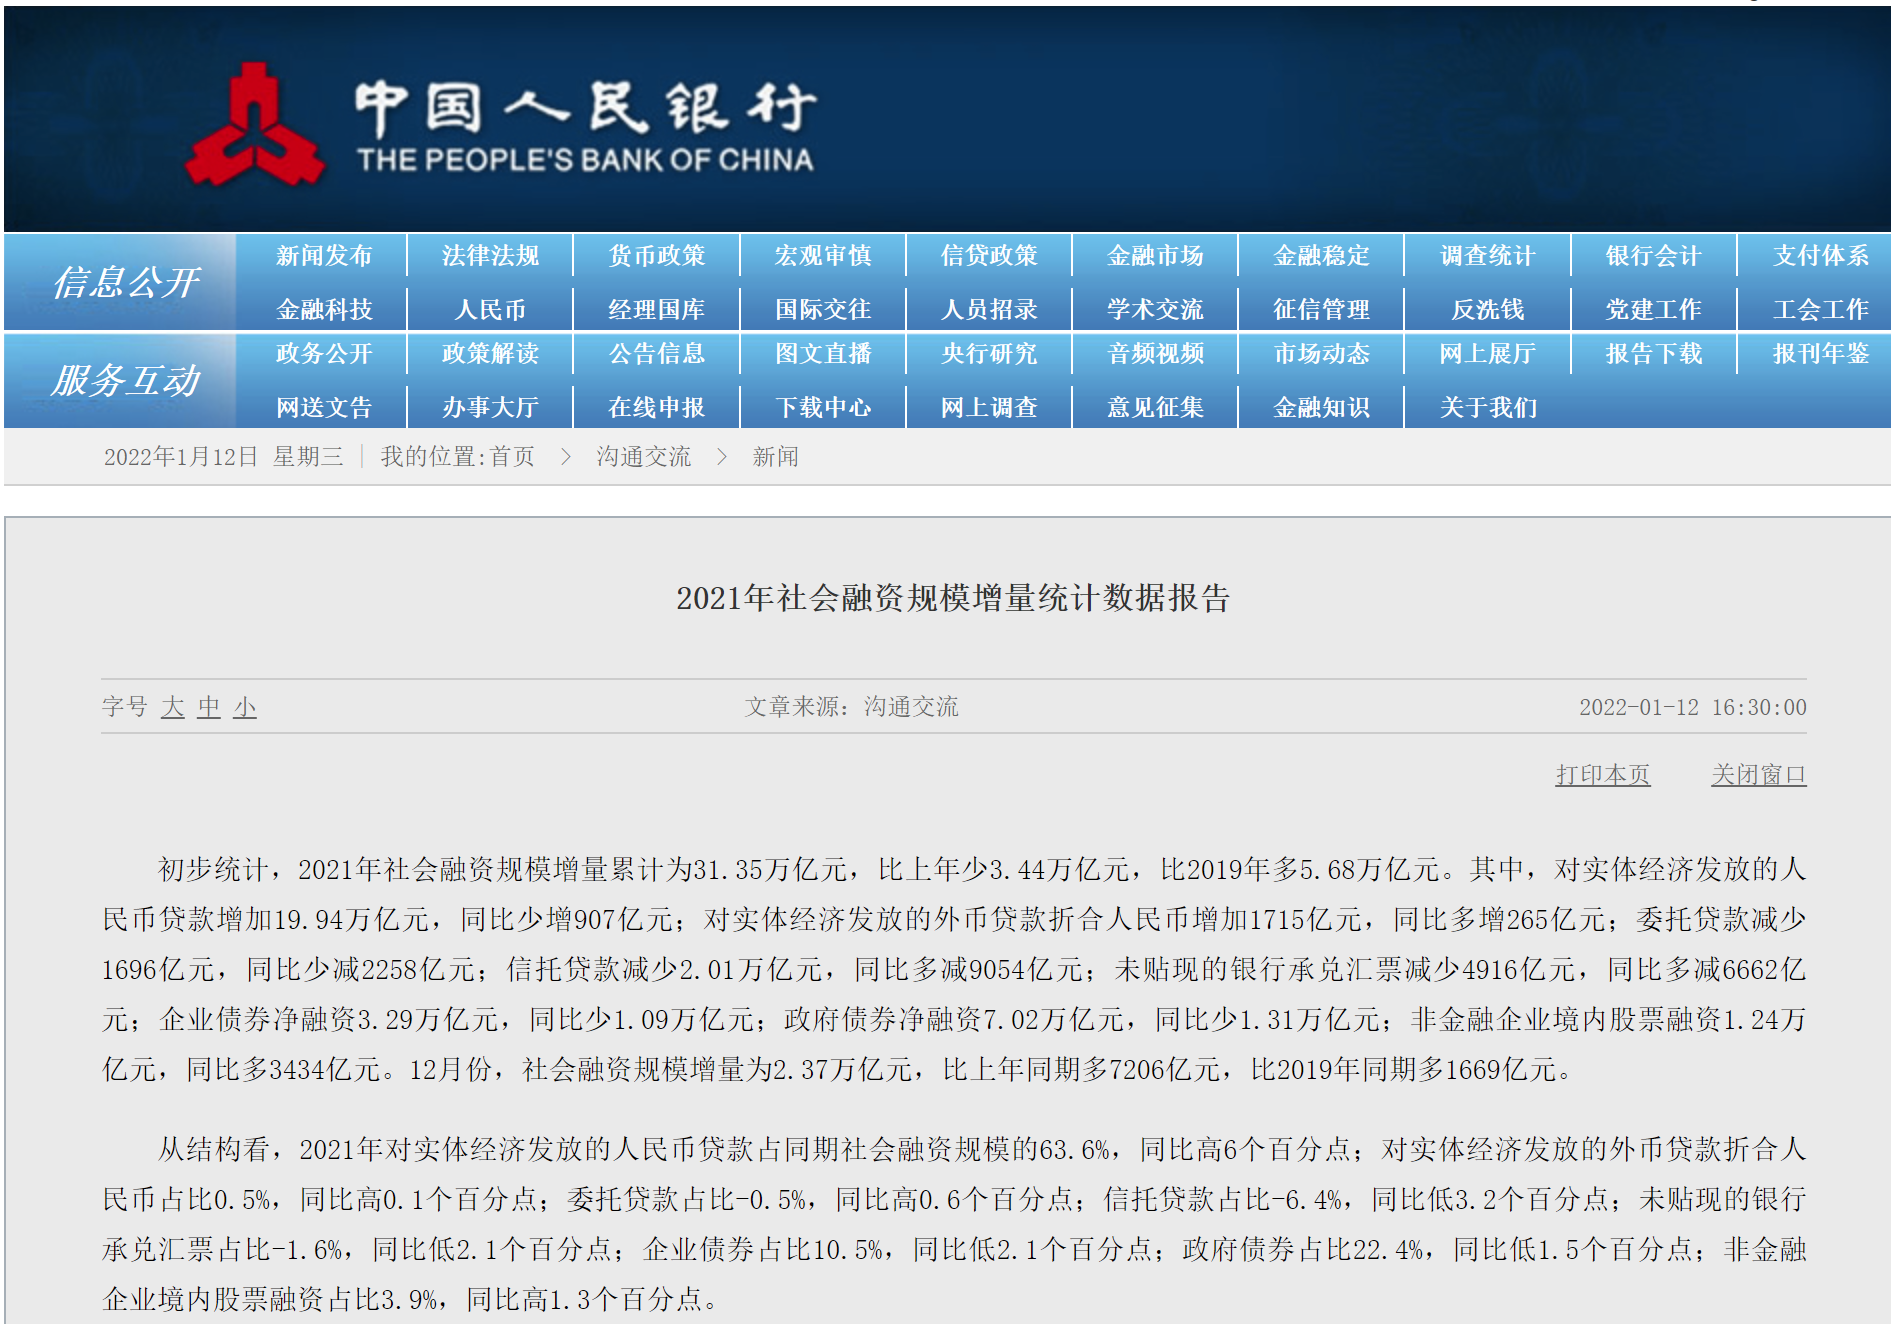Set font size to 中
Screen dimensions: 1891x1324
(x=208, y=708)
